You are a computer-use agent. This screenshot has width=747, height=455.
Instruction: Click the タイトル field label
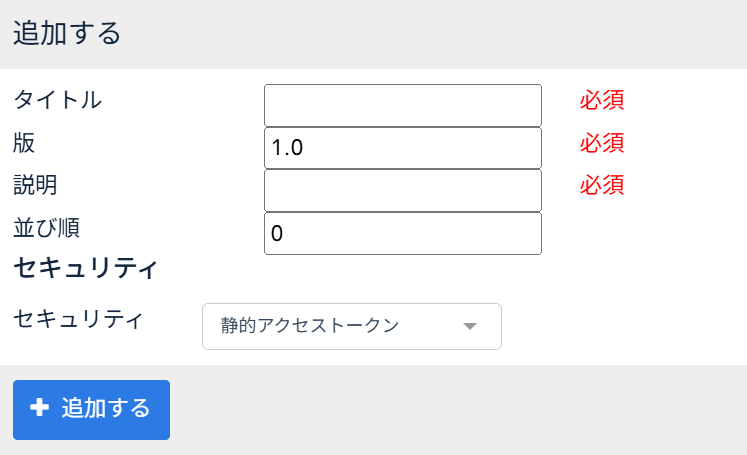tap(57, 100)
